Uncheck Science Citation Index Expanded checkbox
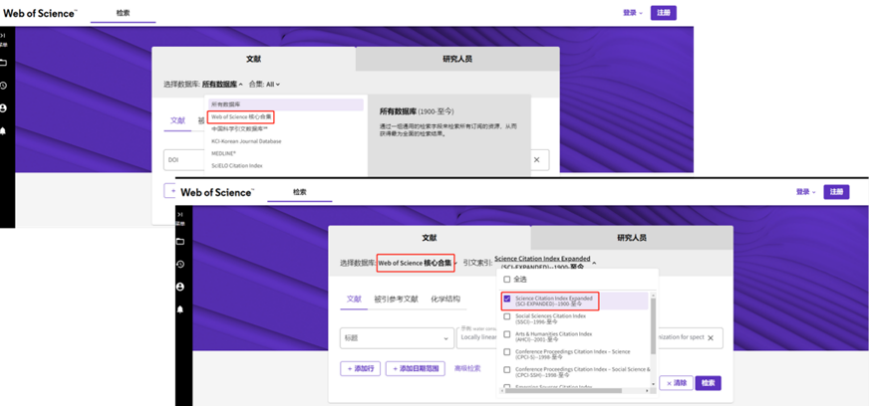 tap(507, 298)
